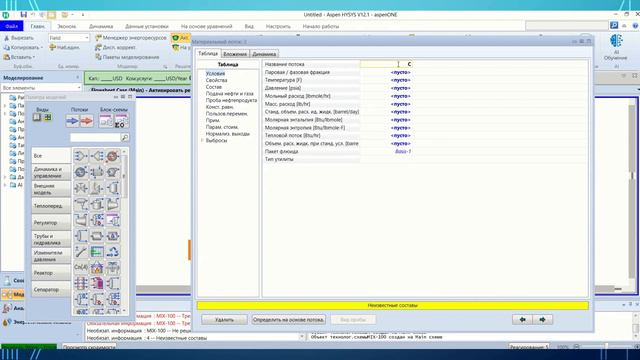
Task: Switch to Данные установки ribbon tab
Action: point(147,26)
